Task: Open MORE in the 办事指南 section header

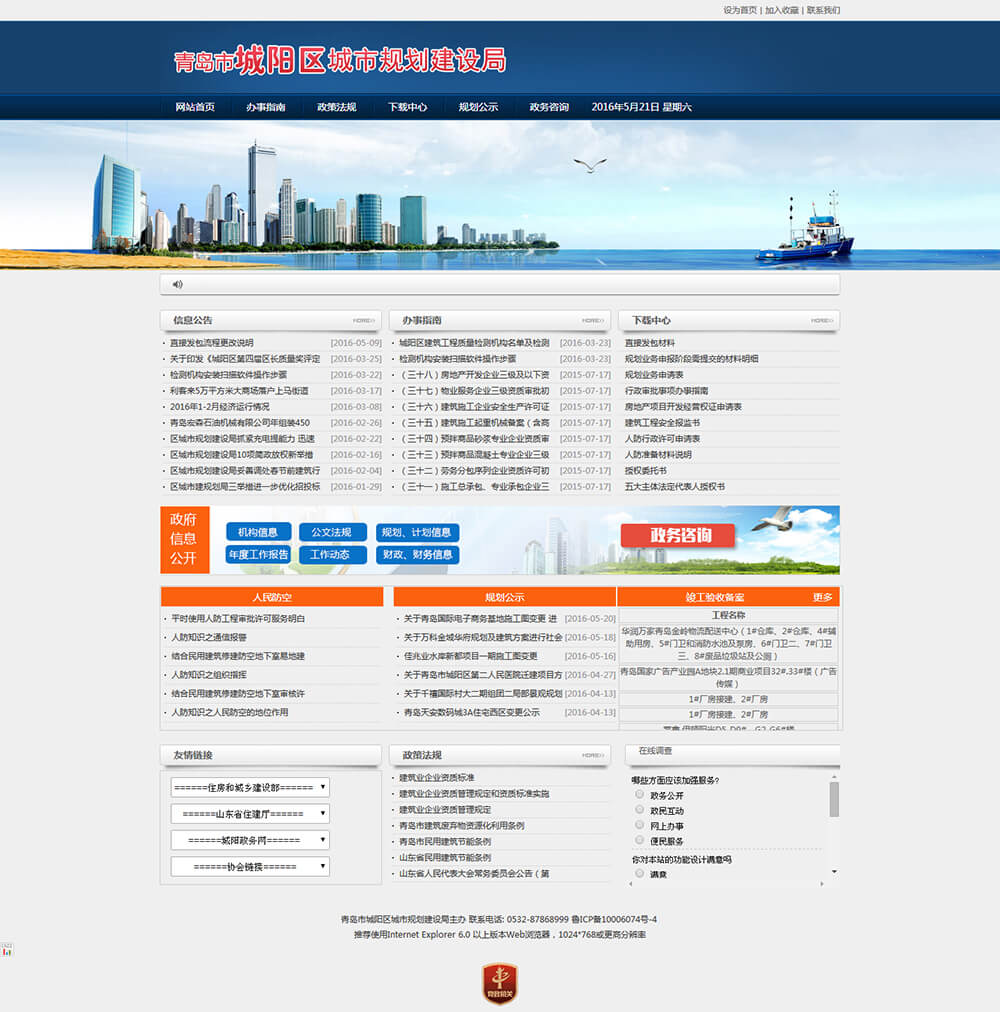Action: (x=592, y=321)
